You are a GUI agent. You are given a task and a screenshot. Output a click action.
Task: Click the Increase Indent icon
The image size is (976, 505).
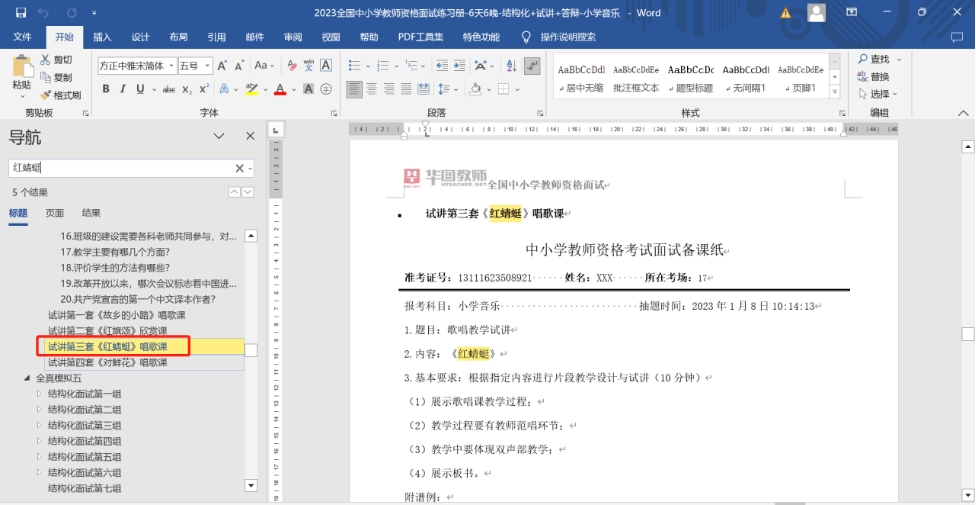click(x=460, y=65)
